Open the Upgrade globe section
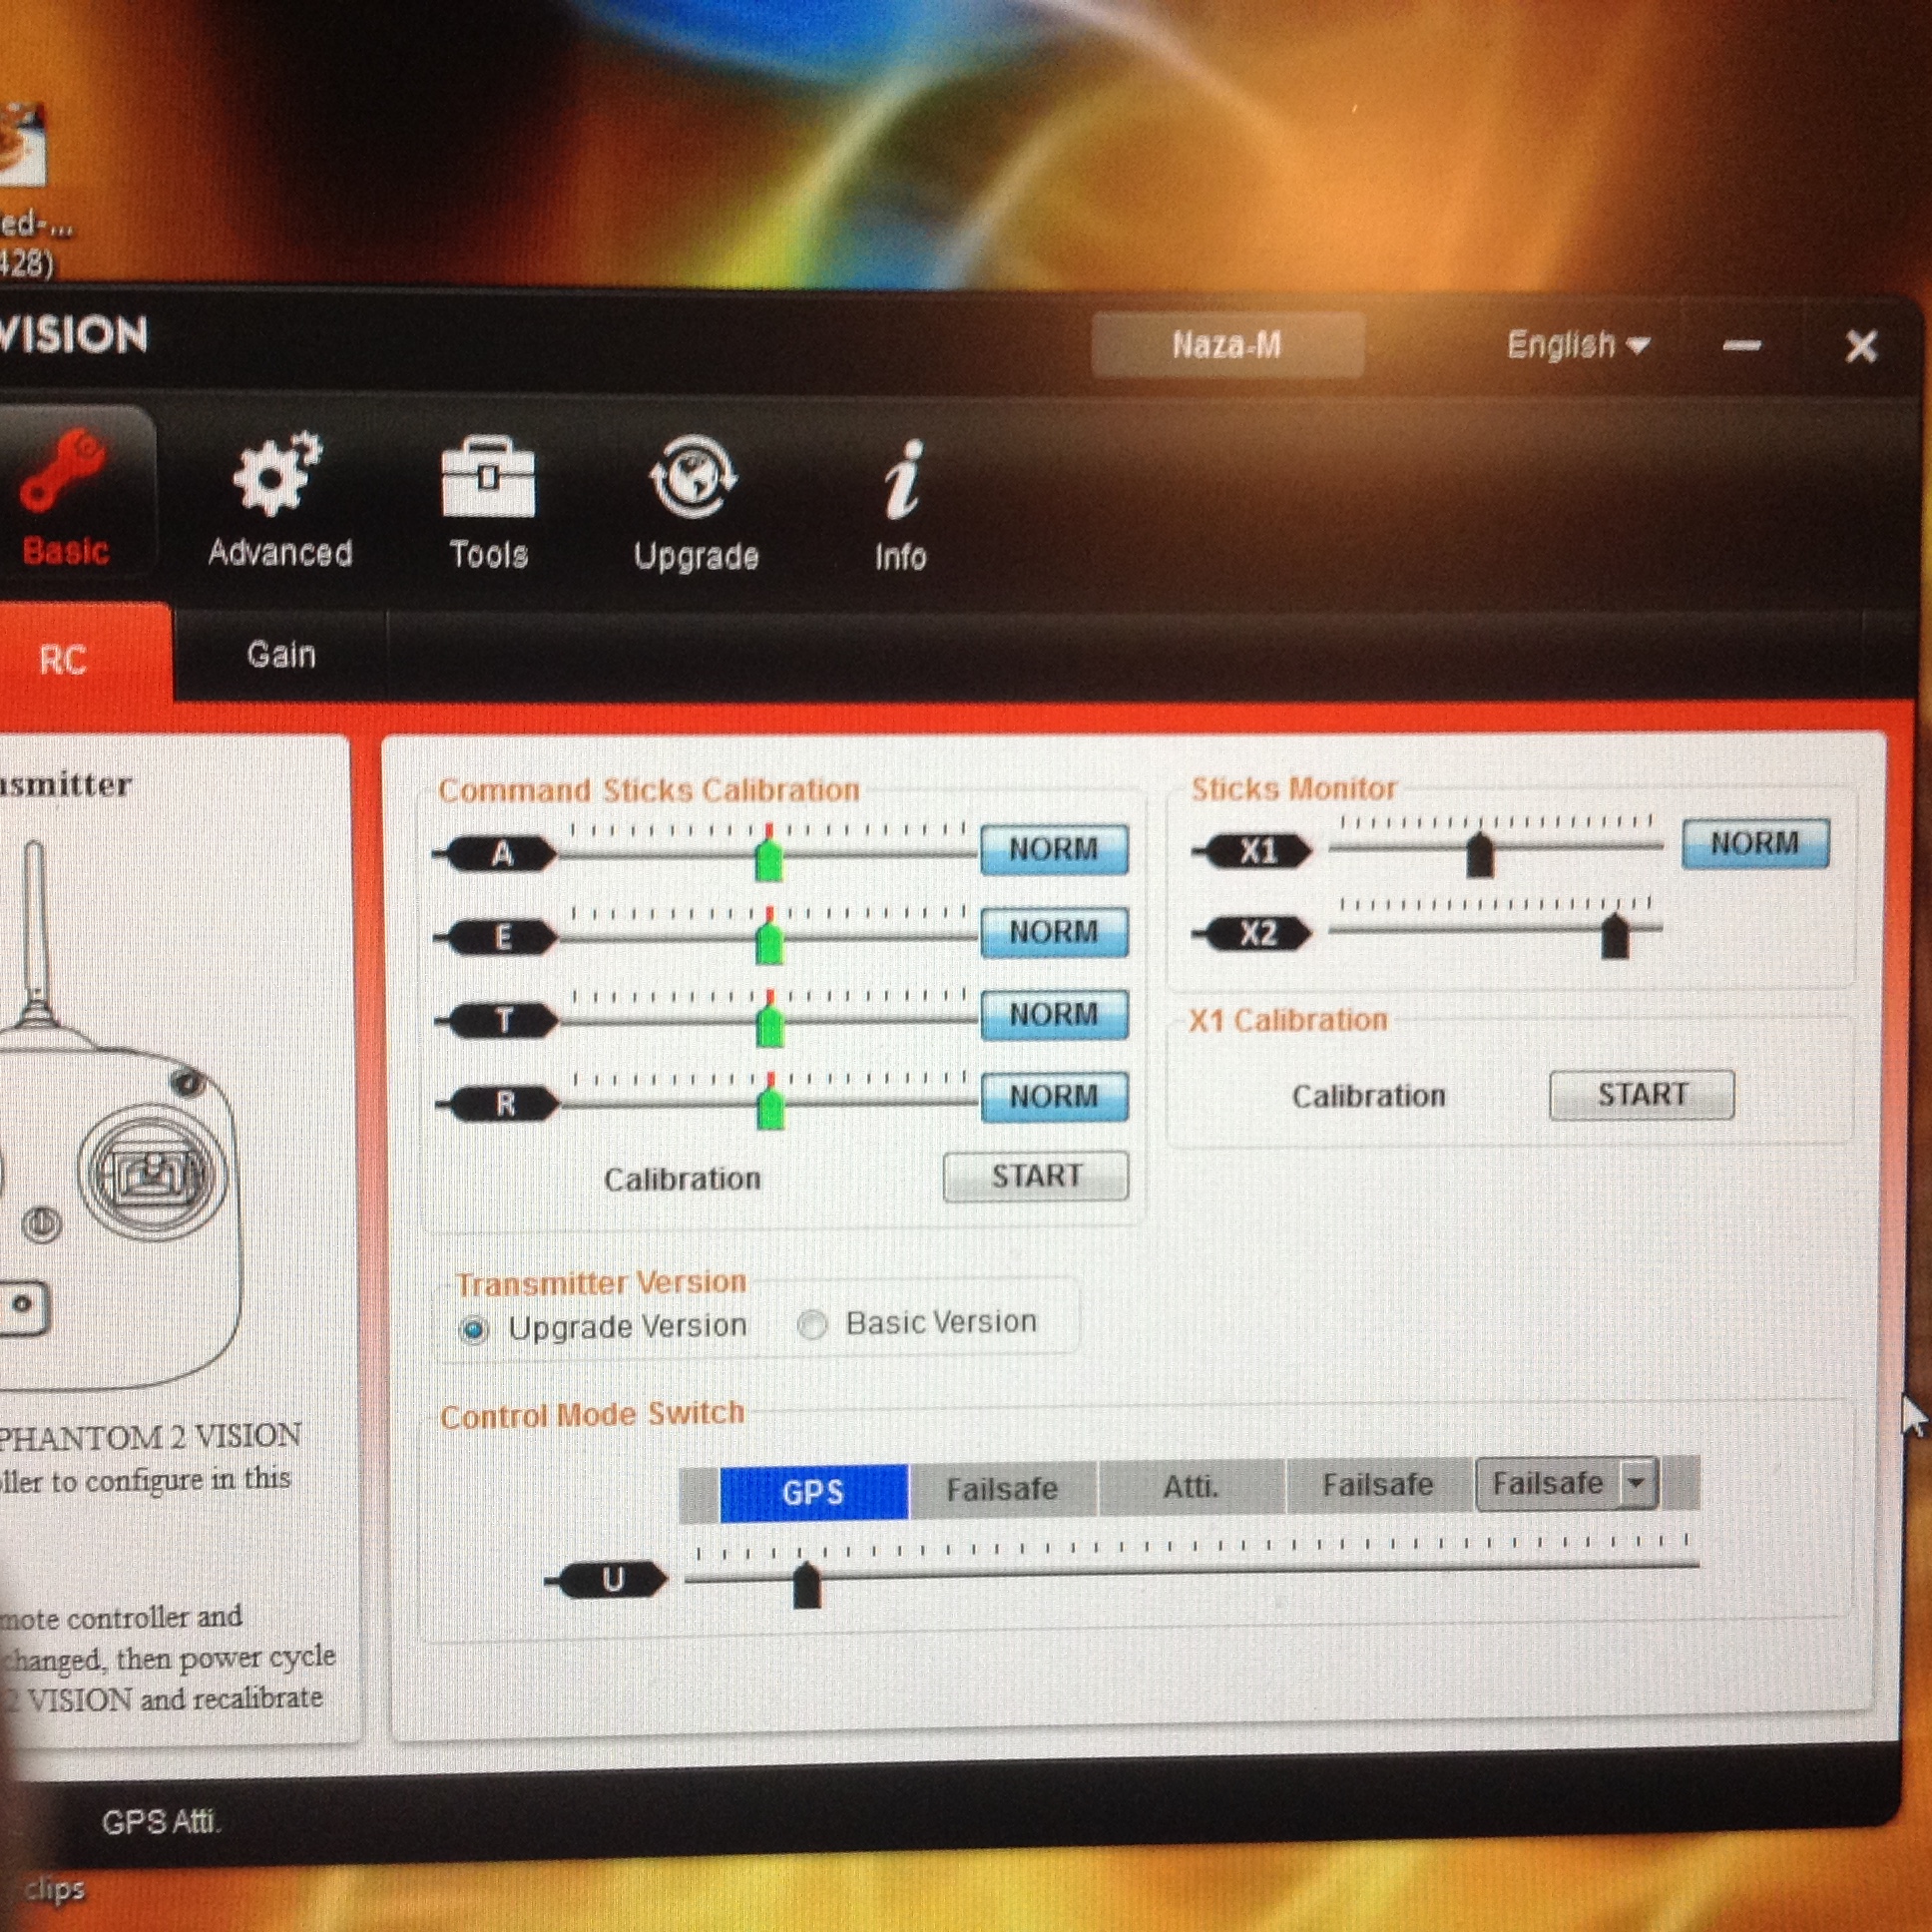The image size is (1932, 1932). 695,505
